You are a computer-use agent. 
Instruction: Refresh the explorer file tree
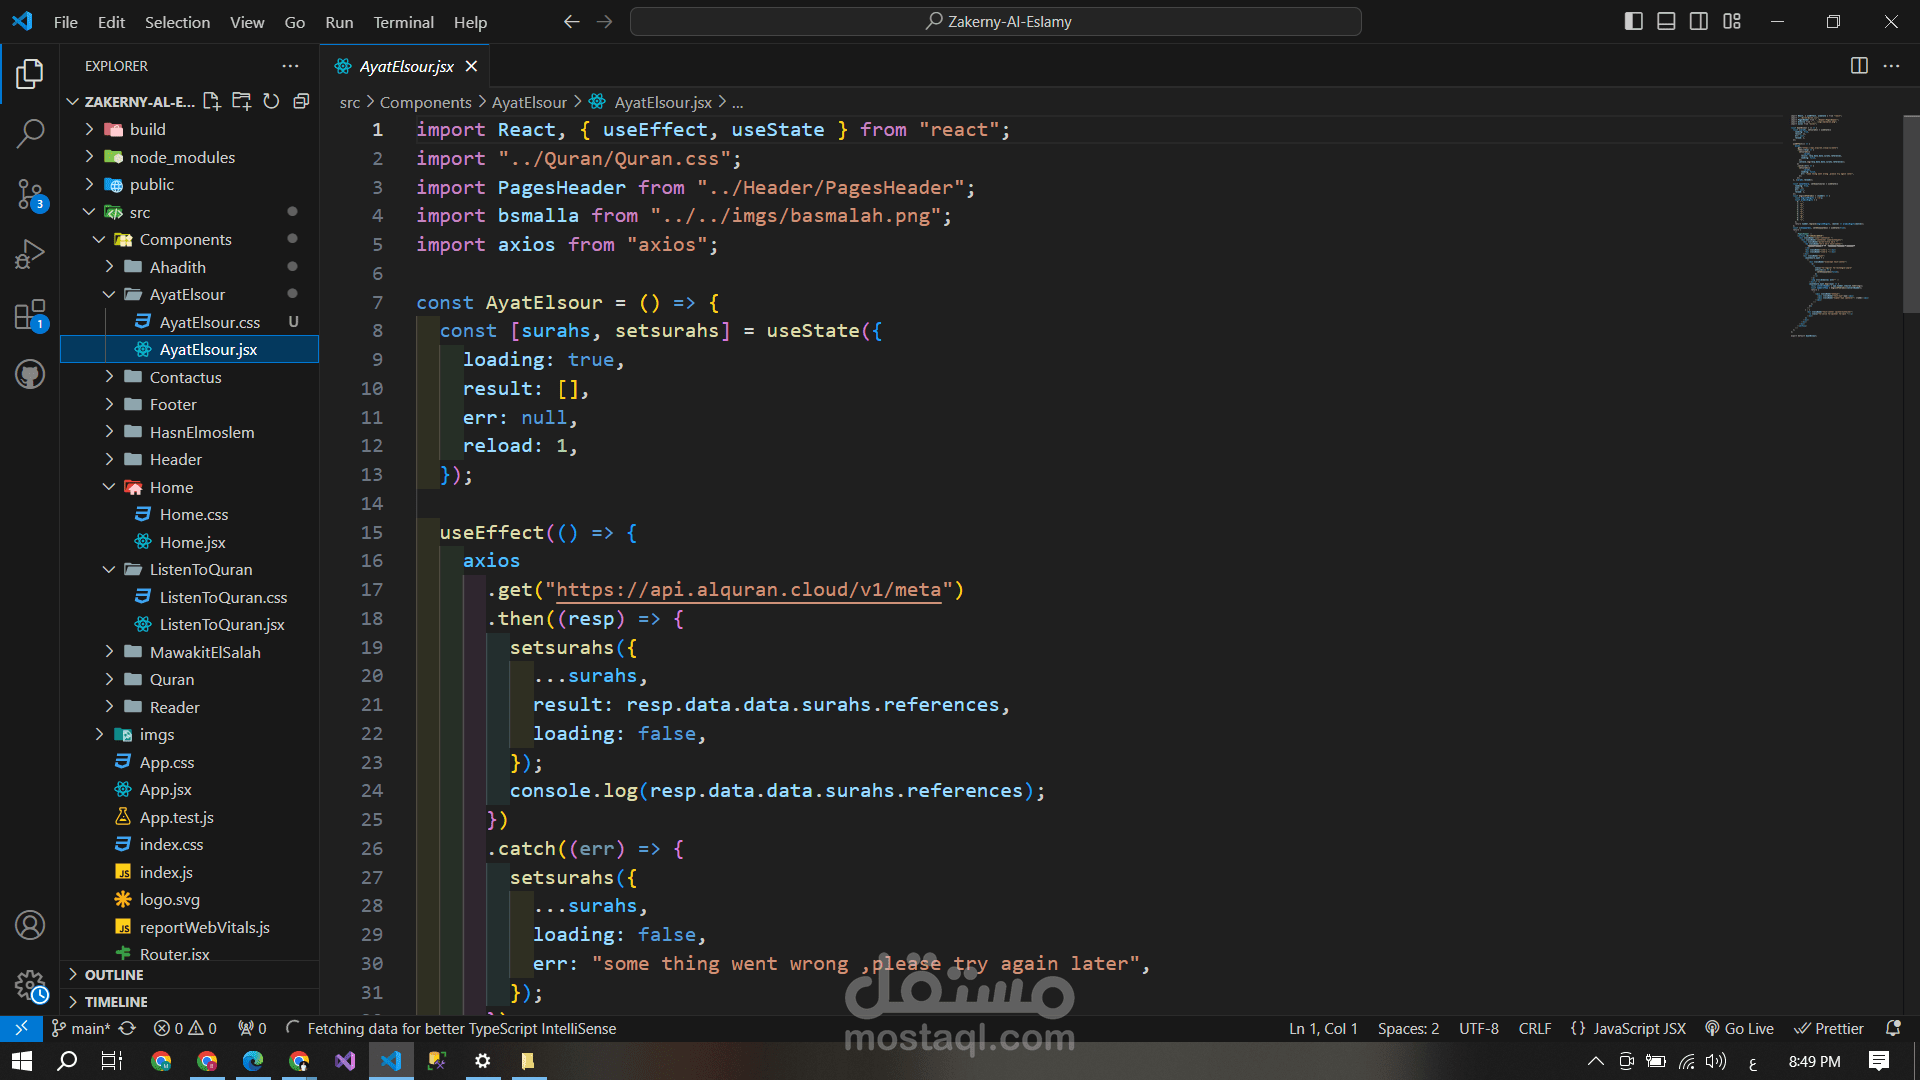(271, 101)
